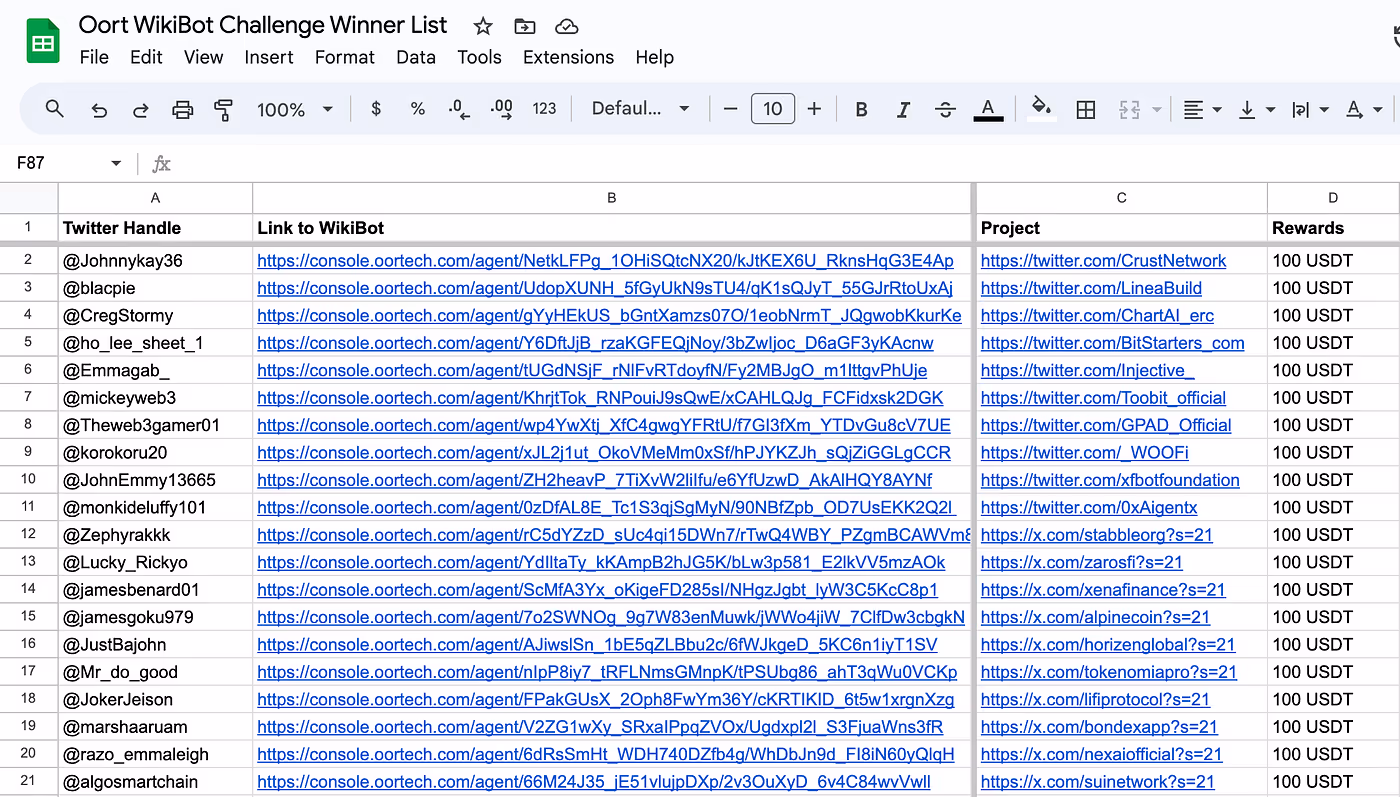Open the Default font dropdown
Image resolution: width=1400 pixels, height=797 pixels.
640,109
